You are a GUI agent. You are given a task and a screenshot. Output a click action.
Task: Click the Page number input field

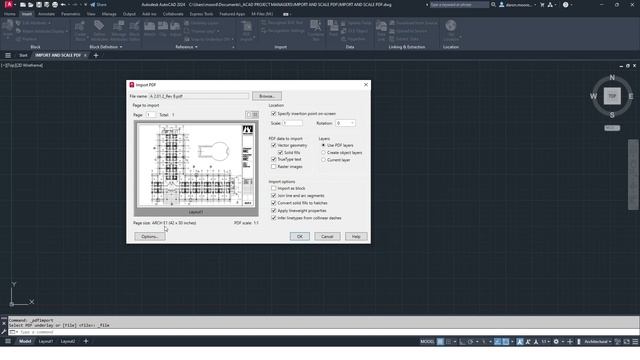pyautogui.click(x=151, y=115)
